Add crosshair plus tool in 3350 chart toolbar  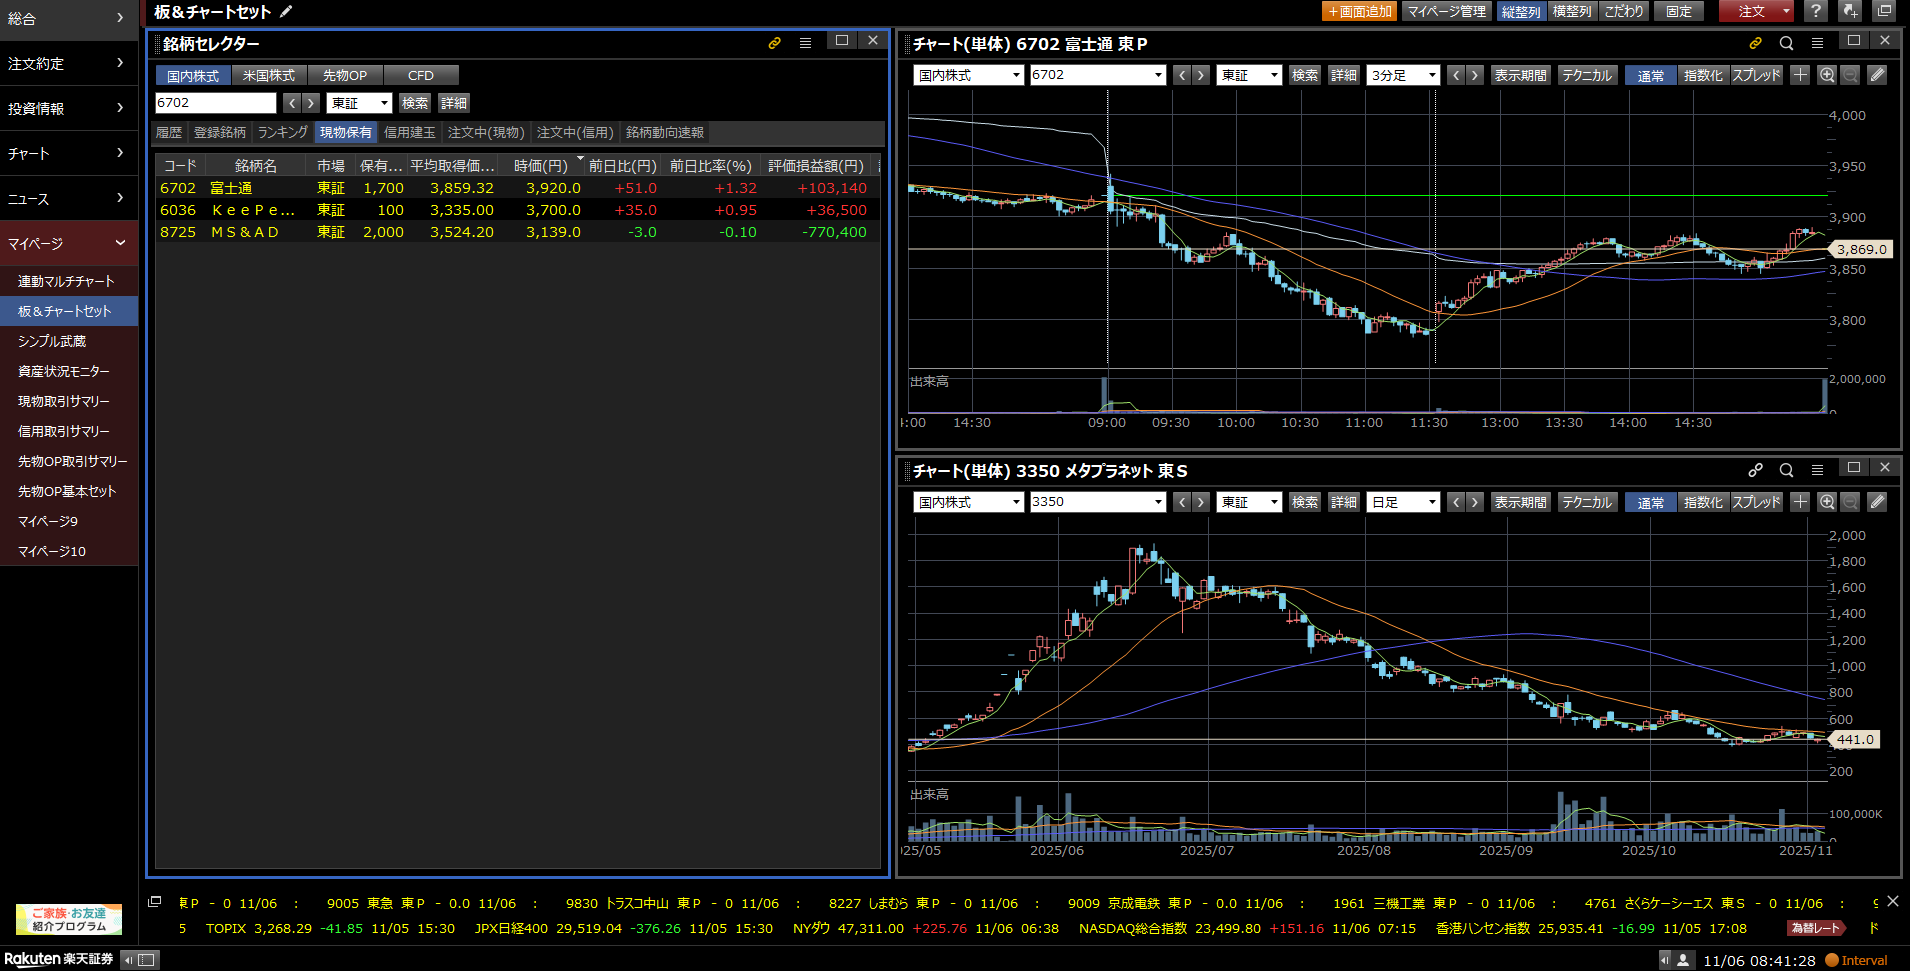1800,502
